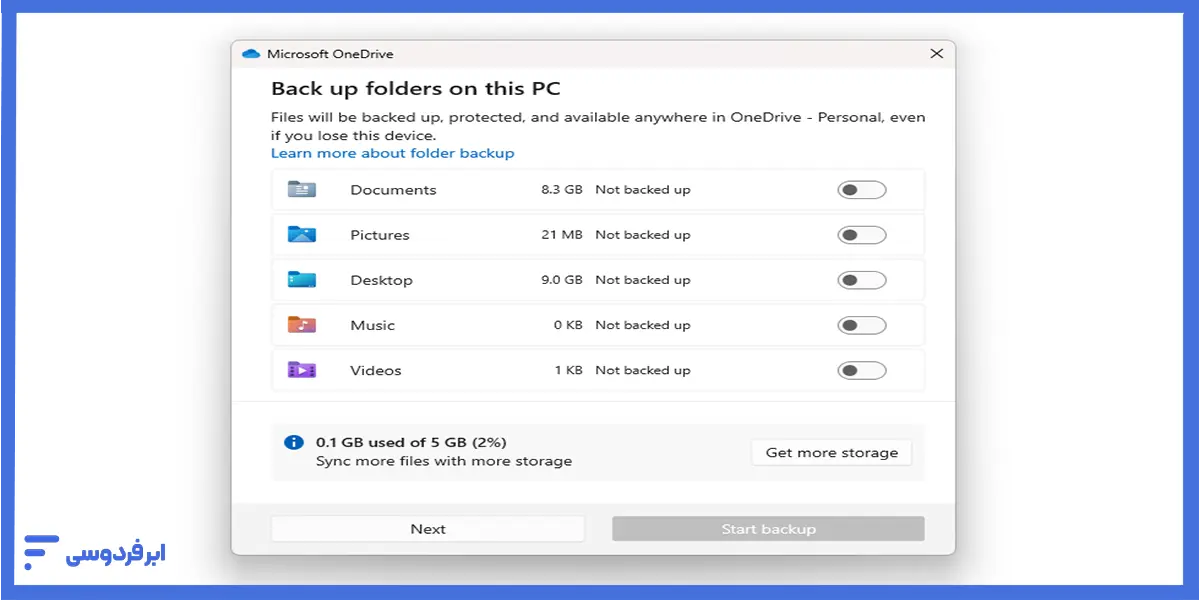The height and width of the screenshot is (600, 1200).
Task: Click the Get more storage button
Action: click(832, 452)
